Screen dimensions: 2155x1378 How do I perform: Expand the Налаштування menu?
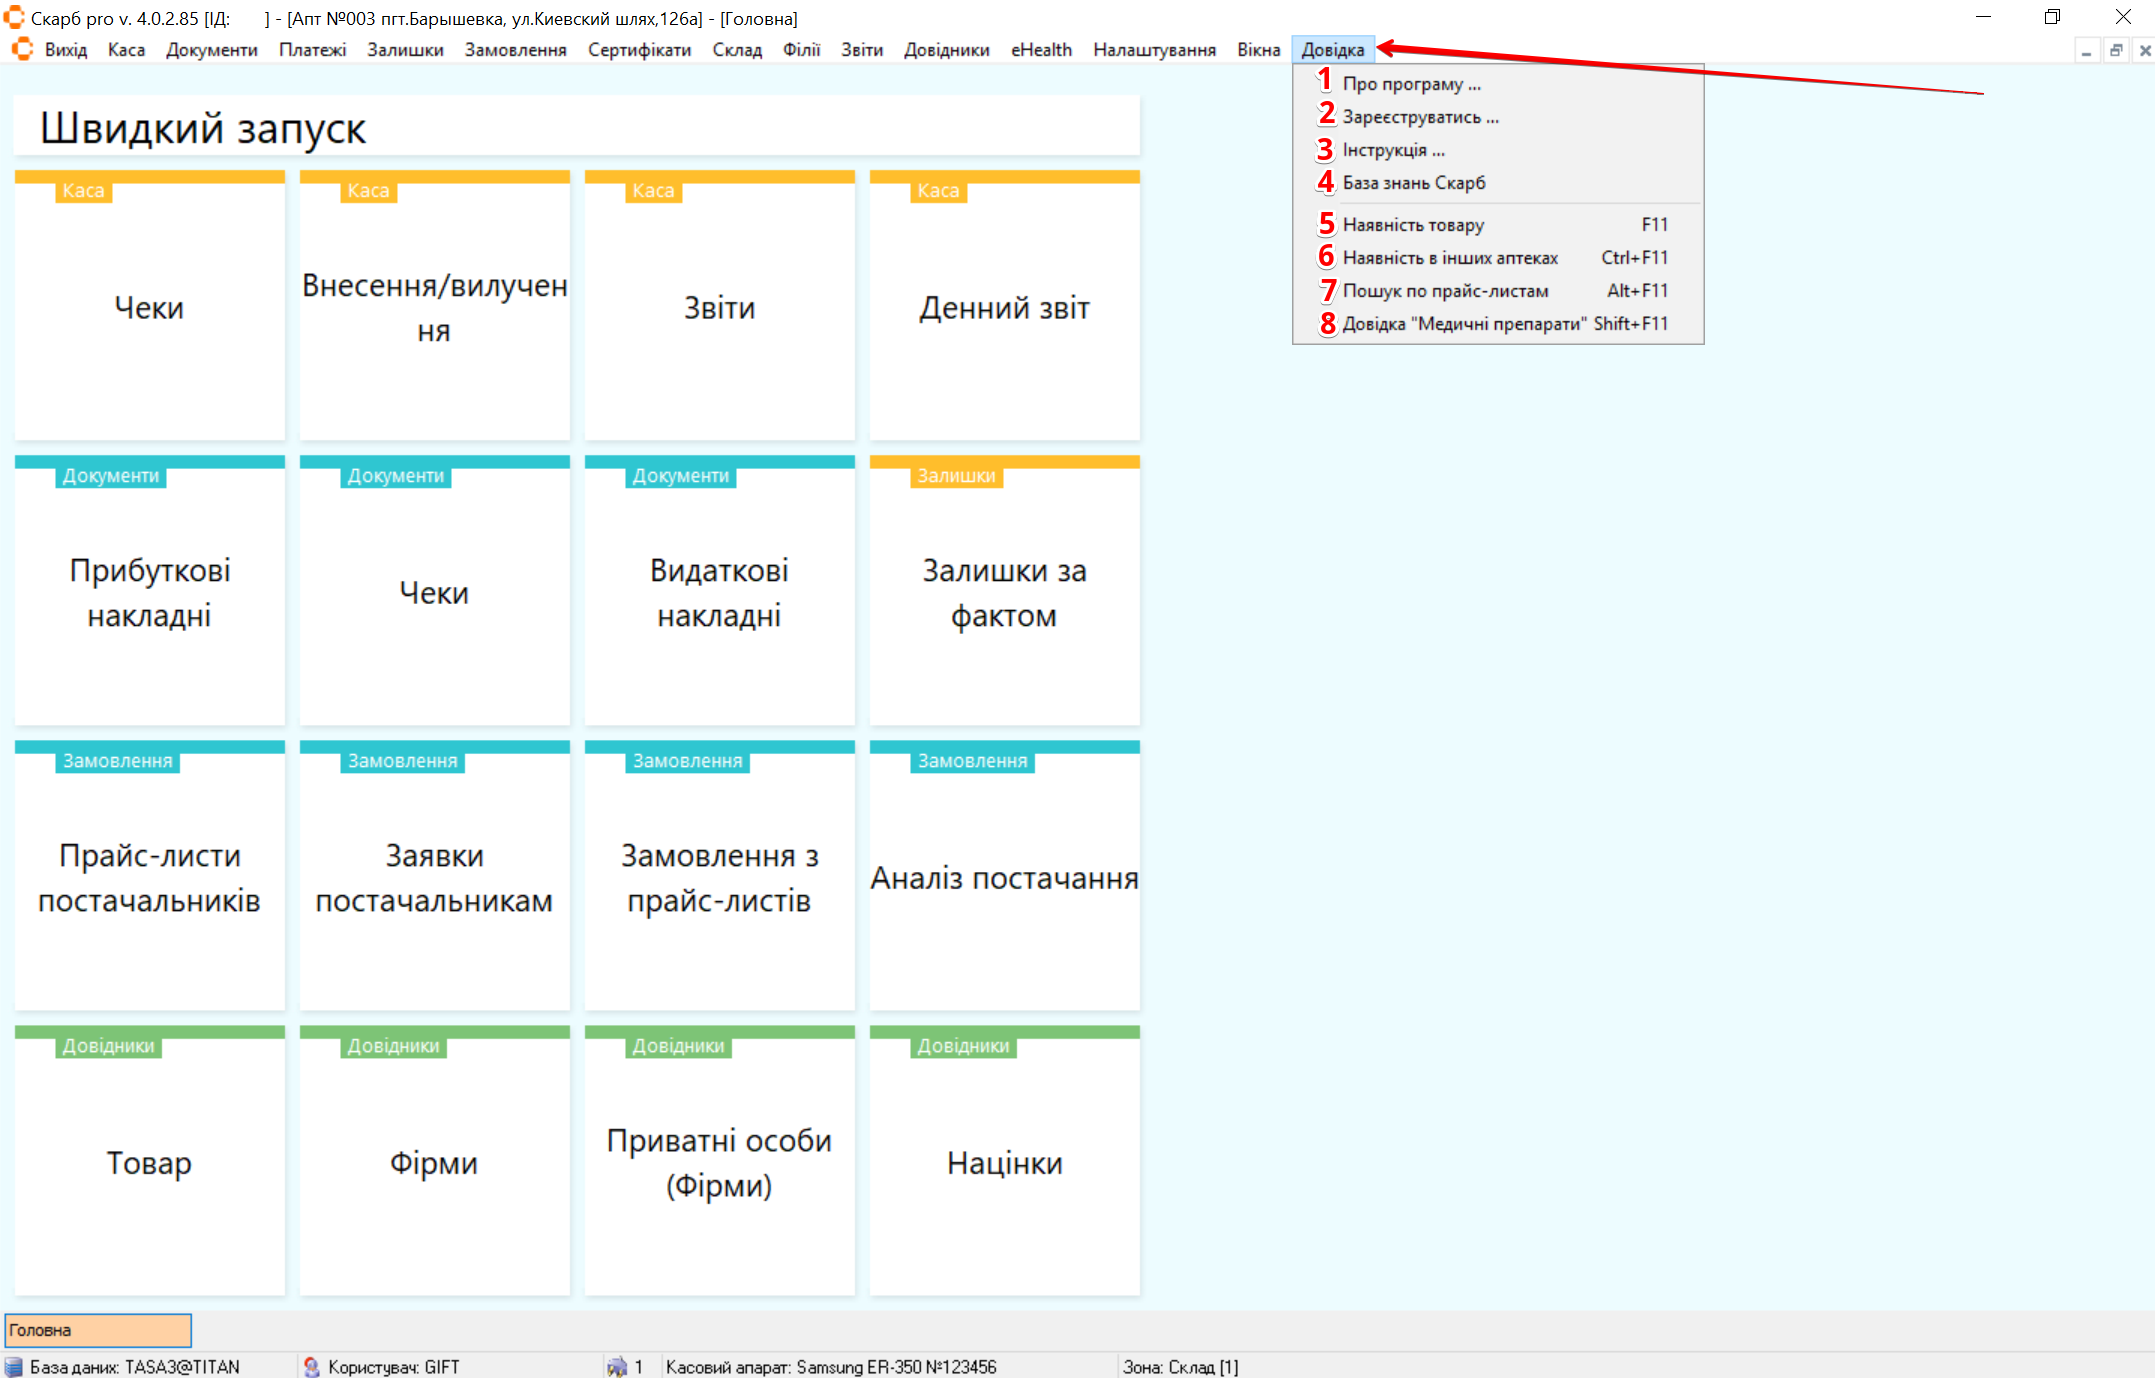point(1154,50)
